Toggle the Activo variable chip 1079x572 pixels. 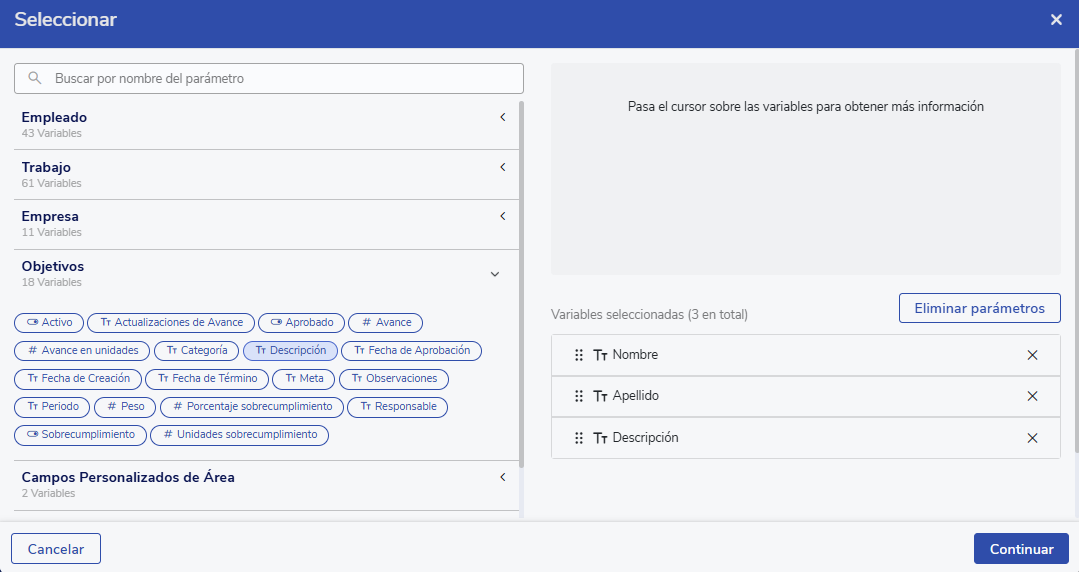[x=49, y=322]
